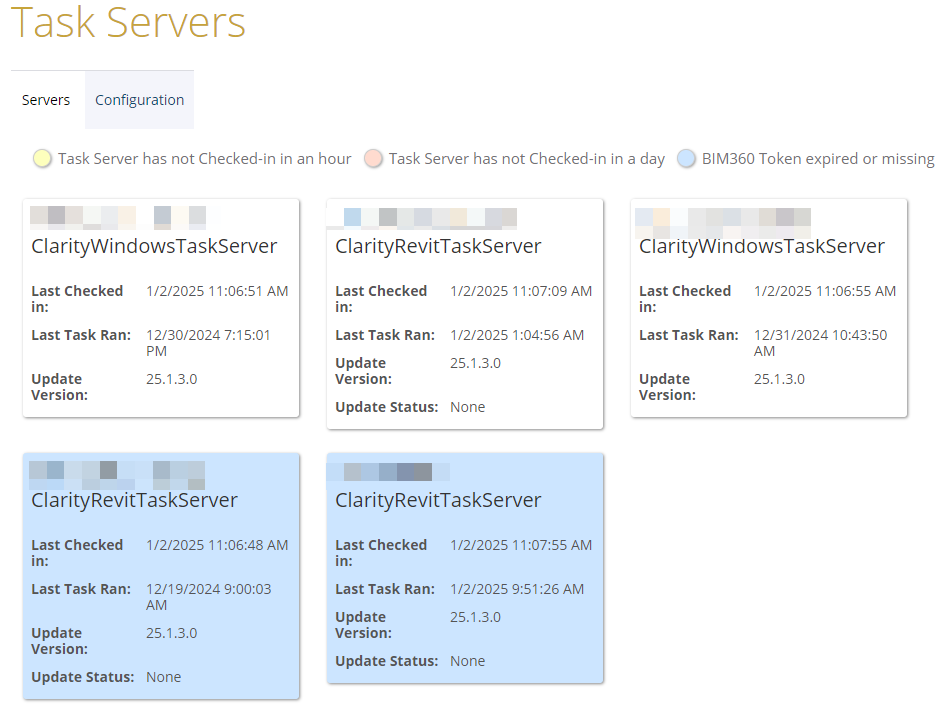This screenshot has height=721, width=952.
Task: Click the 'Task Server has not Checked-in in a day' text
Action: pyautogui.click(x=527, y=158)
